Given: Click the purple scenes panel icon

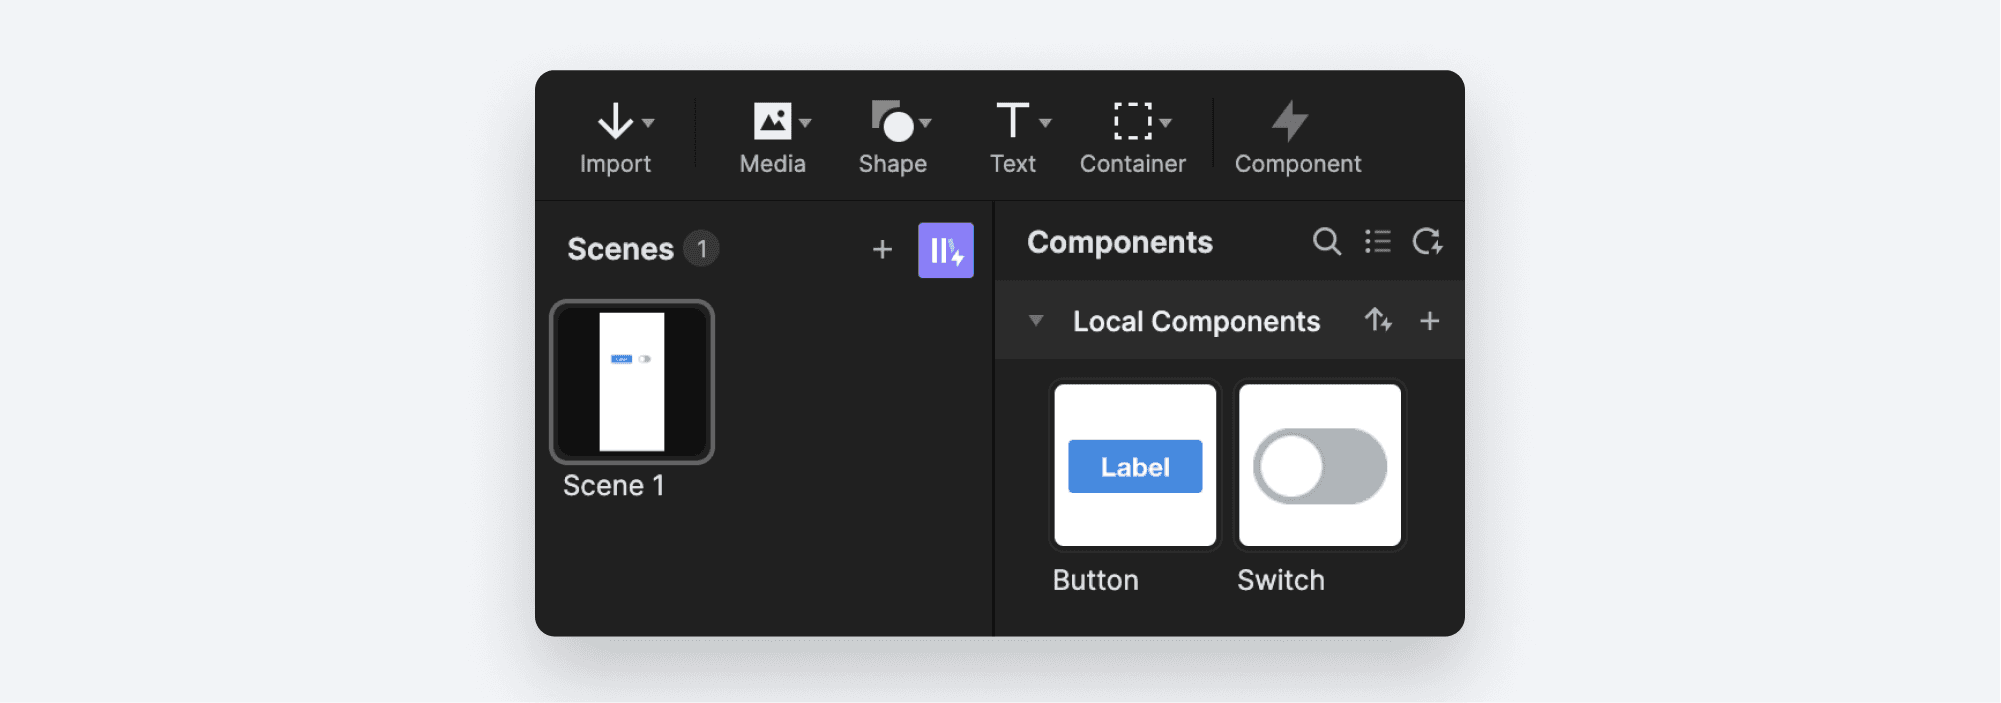Looking at the screenshot, I should tap(945, 251).
